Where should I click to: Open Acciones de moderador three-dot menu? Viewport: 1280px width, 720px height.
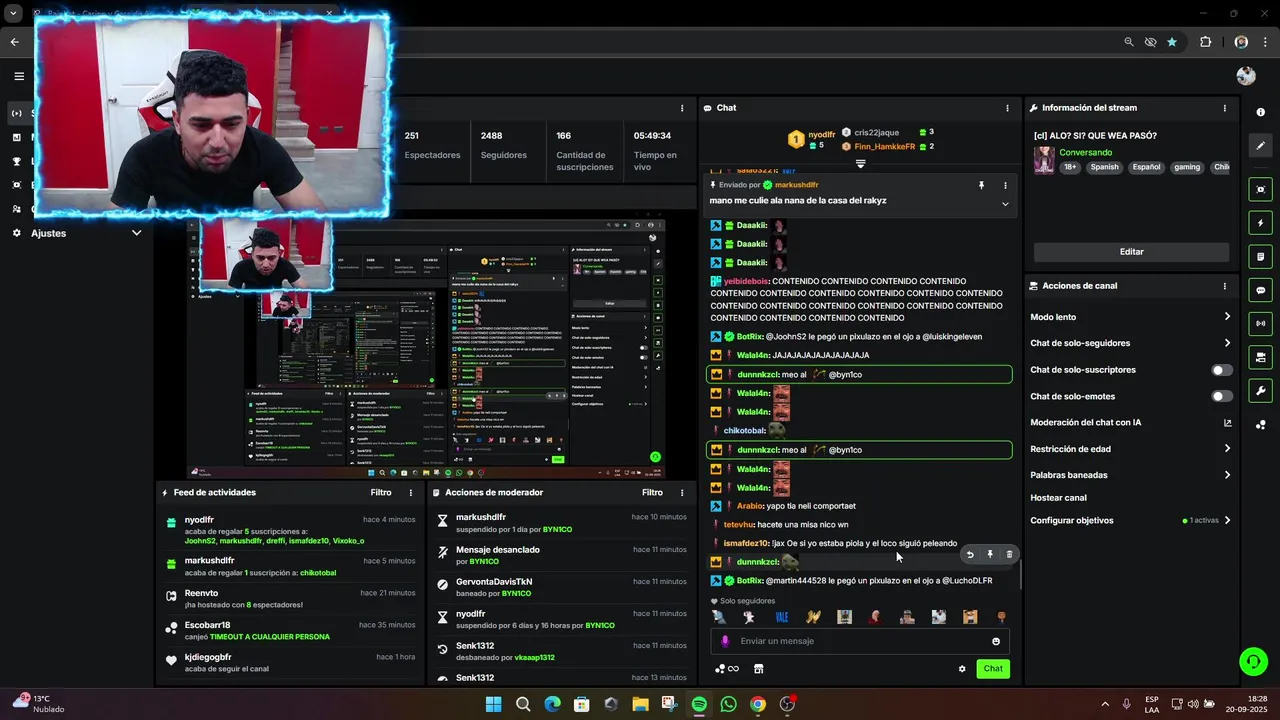coord(682,493)
